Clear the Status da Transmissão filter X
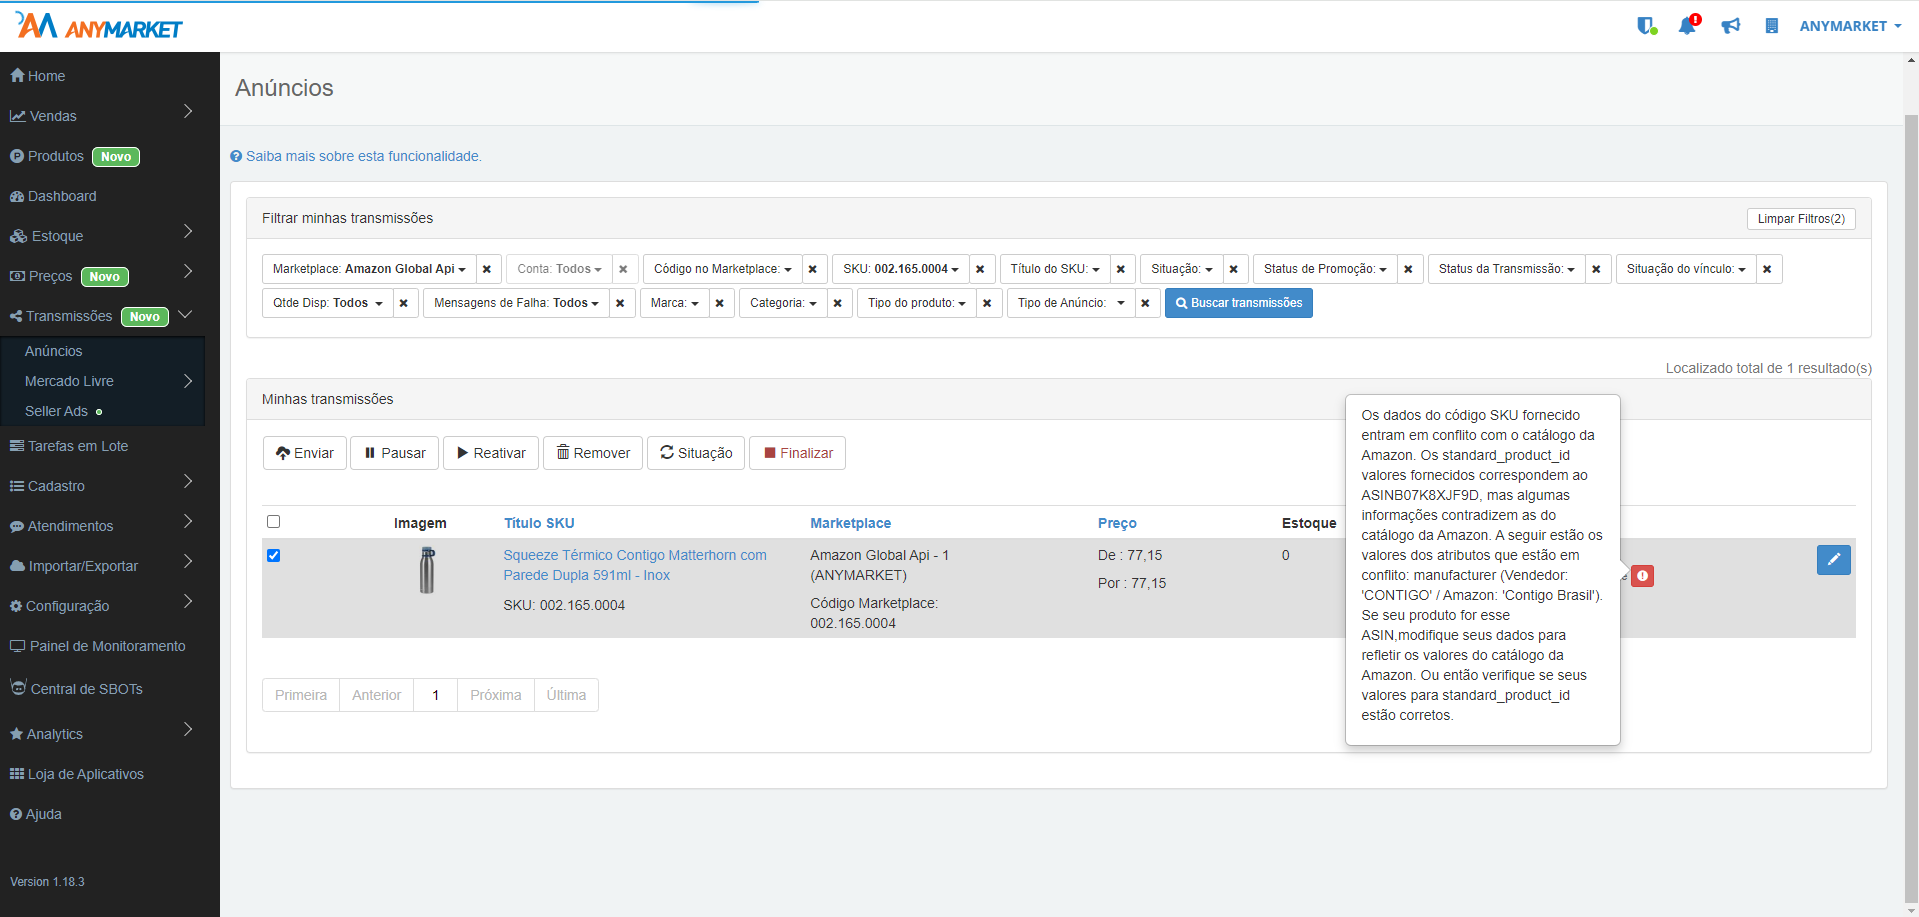Viewport: 1919px width, 917px height. point(1597,269)
